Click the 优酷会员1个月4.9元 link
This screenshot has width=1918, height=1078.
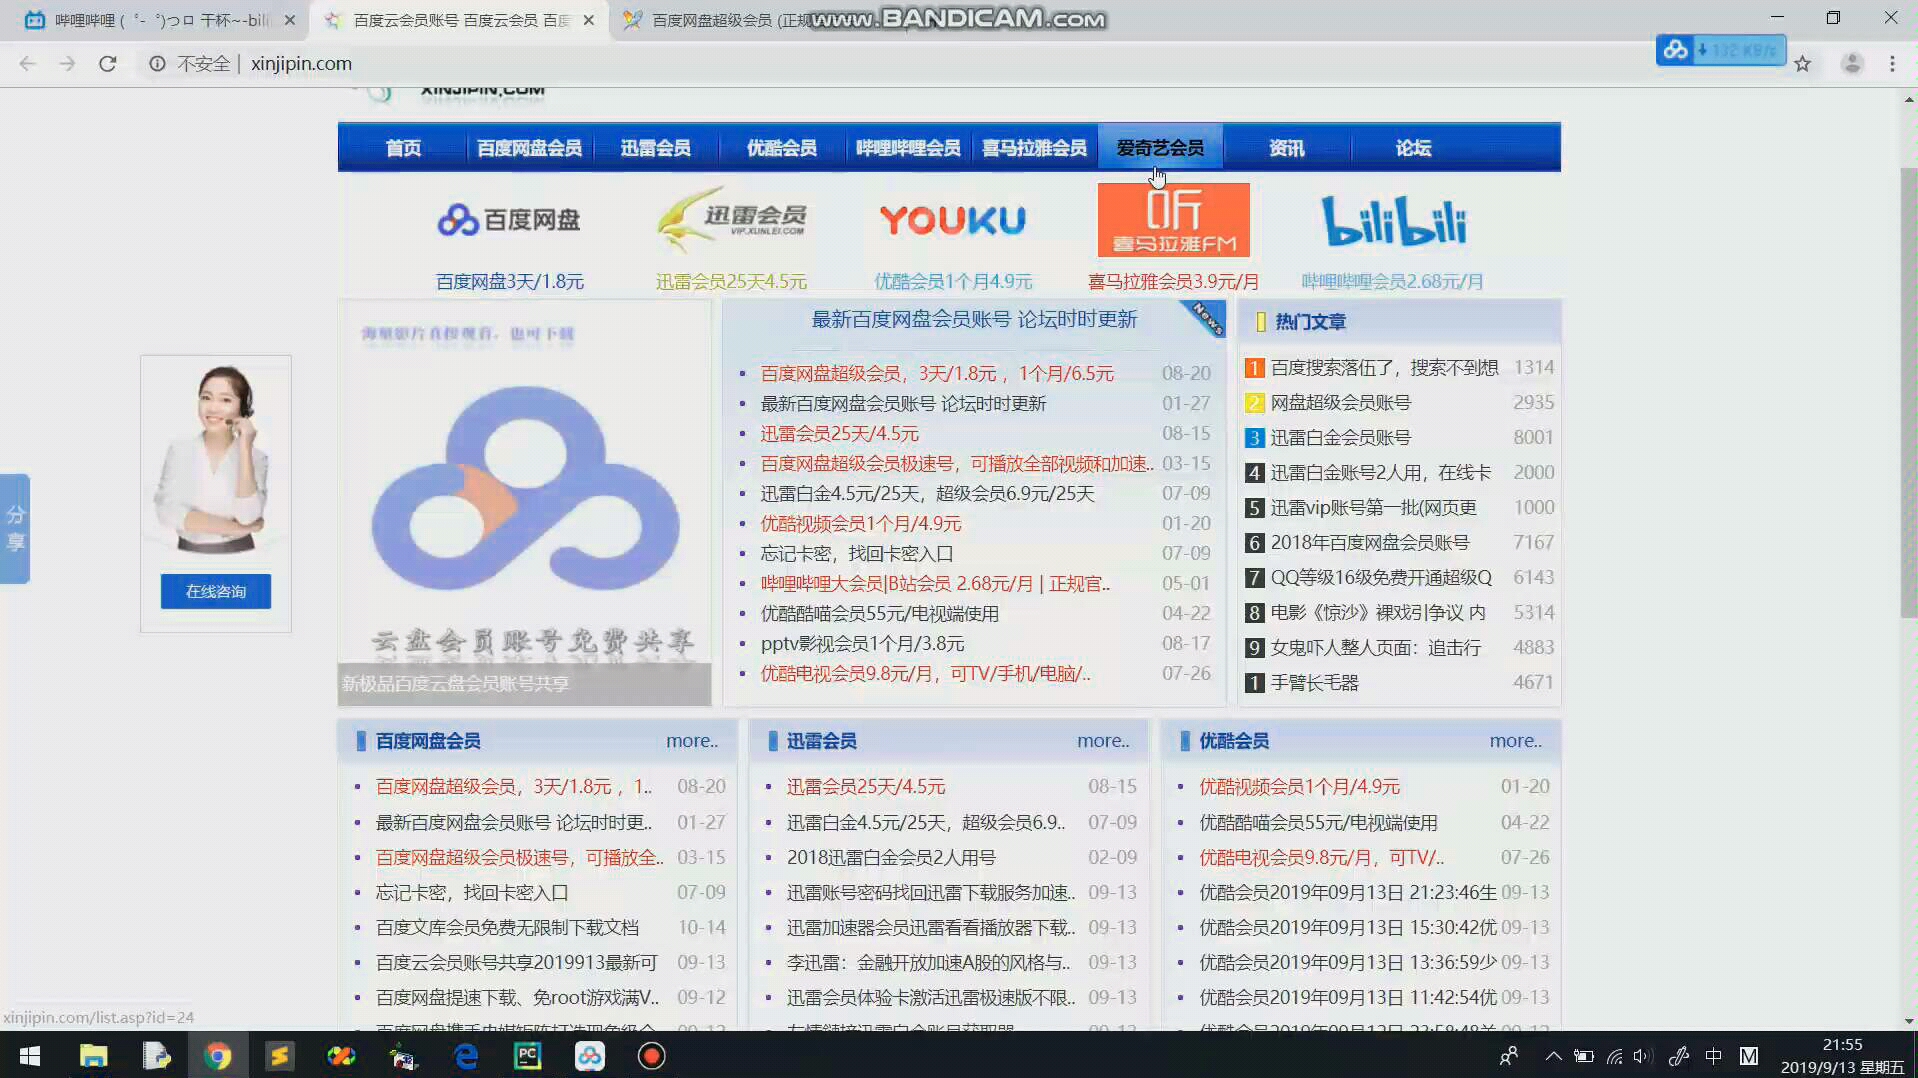[x=953, y=282]
